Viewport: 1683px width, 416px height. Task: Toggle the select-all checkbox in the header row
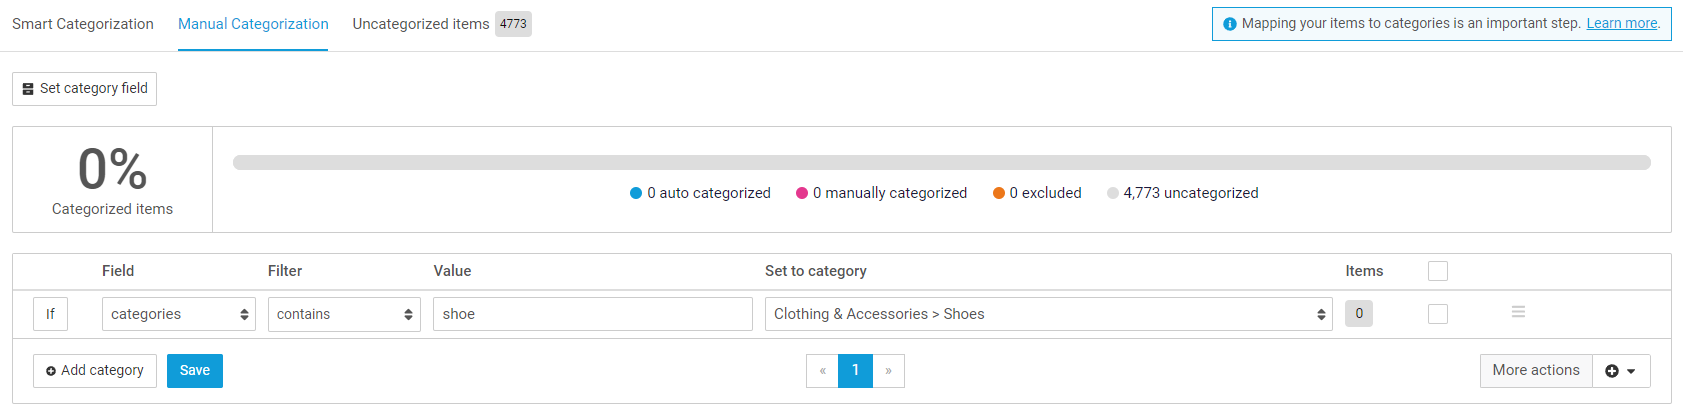pos(1437,271)
